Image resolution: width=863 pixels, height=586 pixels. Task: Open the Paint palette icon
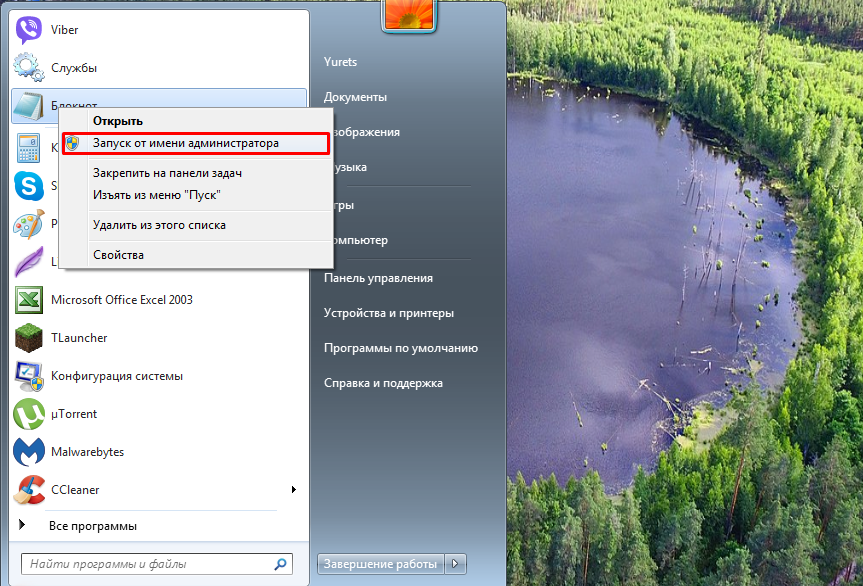pos(29,224)
